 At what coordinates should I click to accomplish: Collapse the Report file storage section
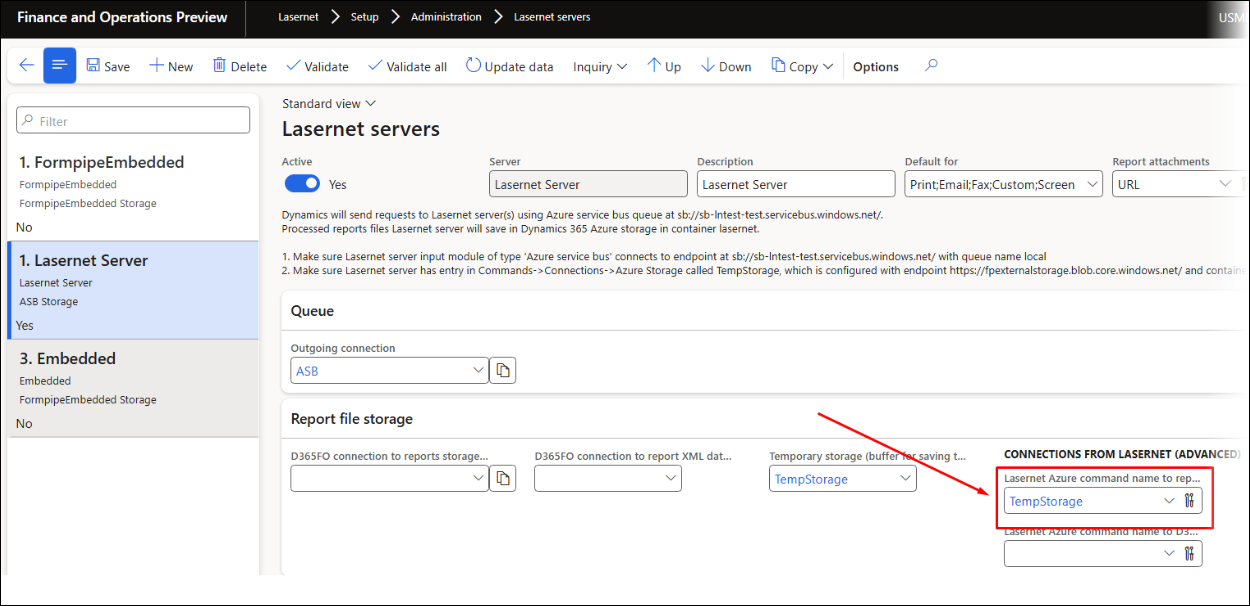point(351,419)
